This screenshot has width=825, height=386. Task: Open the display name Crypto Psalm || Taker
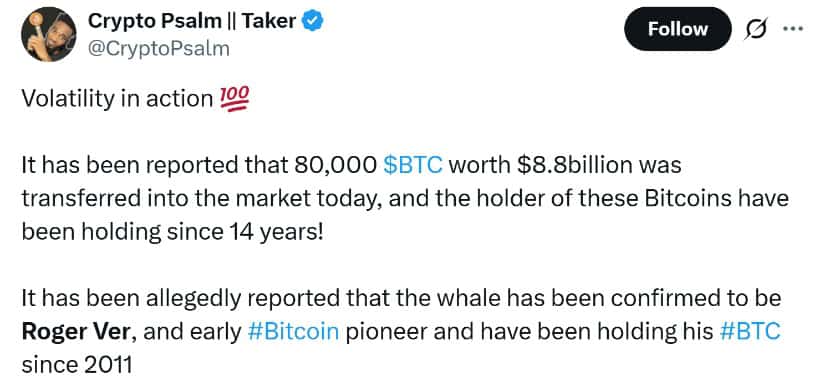pyautogui.click(x=192, y=21)
